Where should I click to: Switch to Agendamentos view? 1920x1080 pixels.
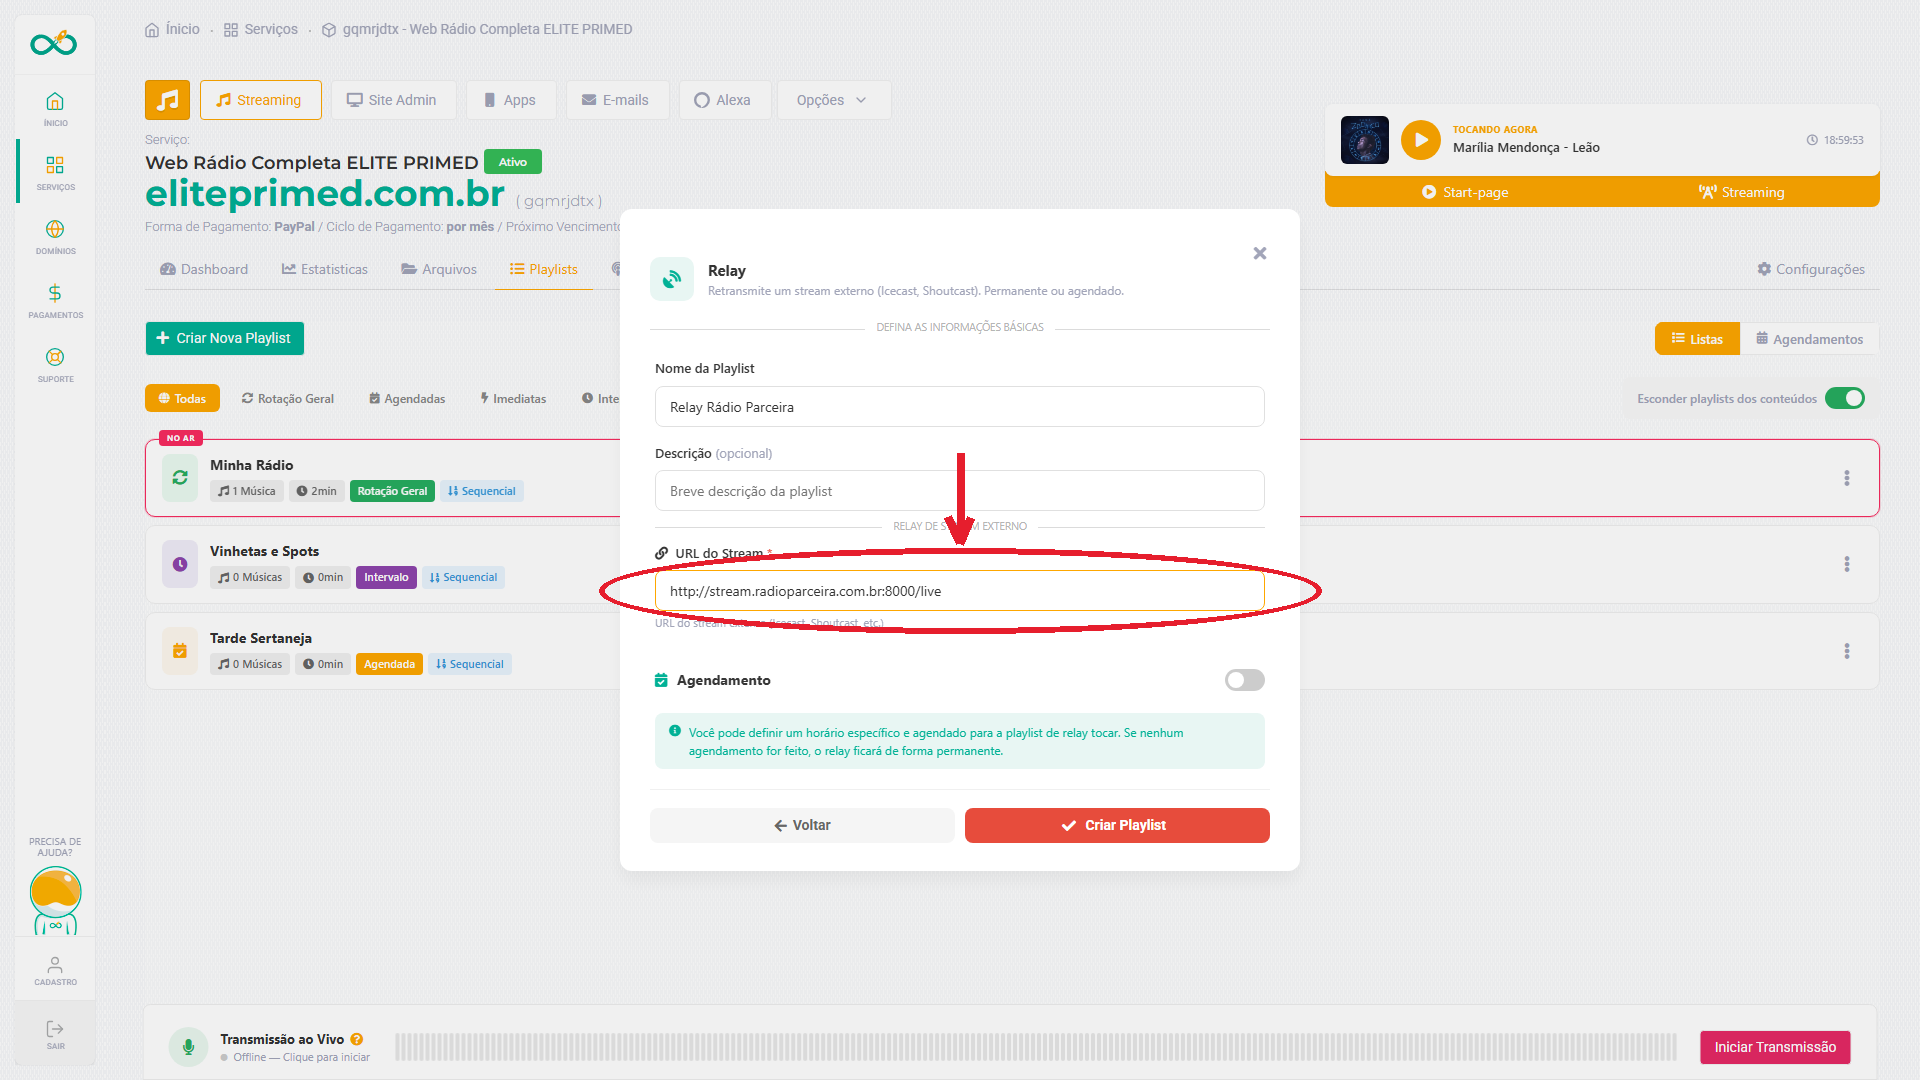coord(1809,339)
